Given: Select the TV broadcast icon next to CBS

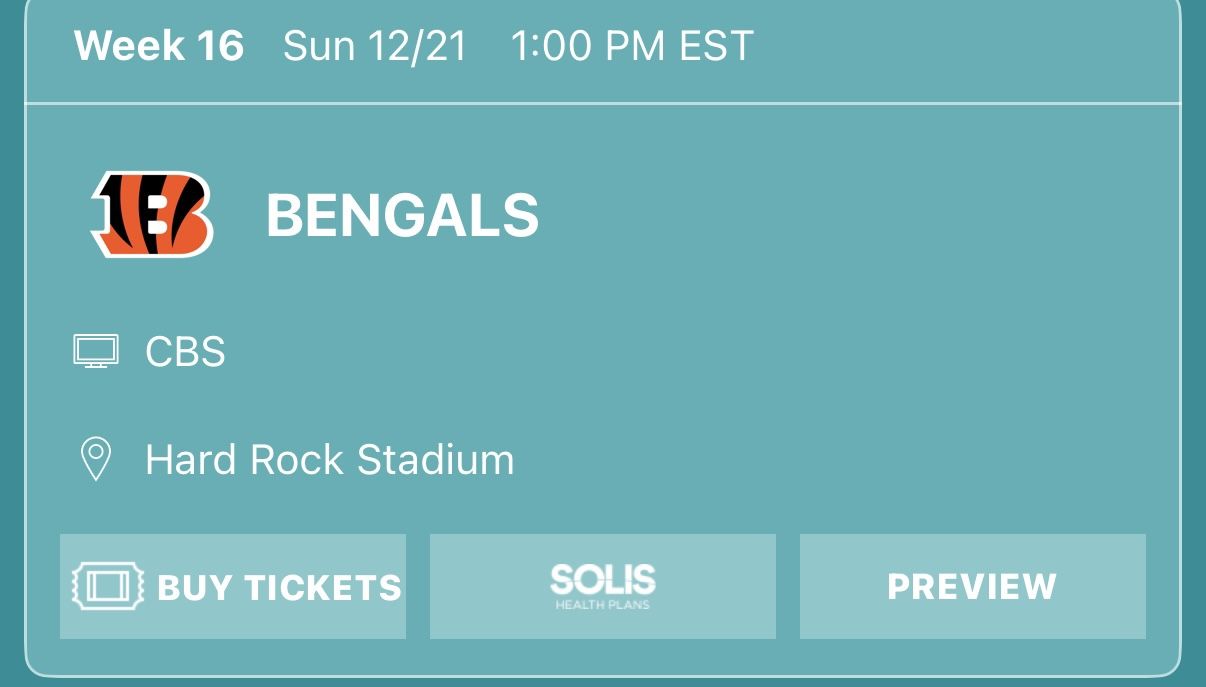Looking at the screenshot, I should click(95, 349).
